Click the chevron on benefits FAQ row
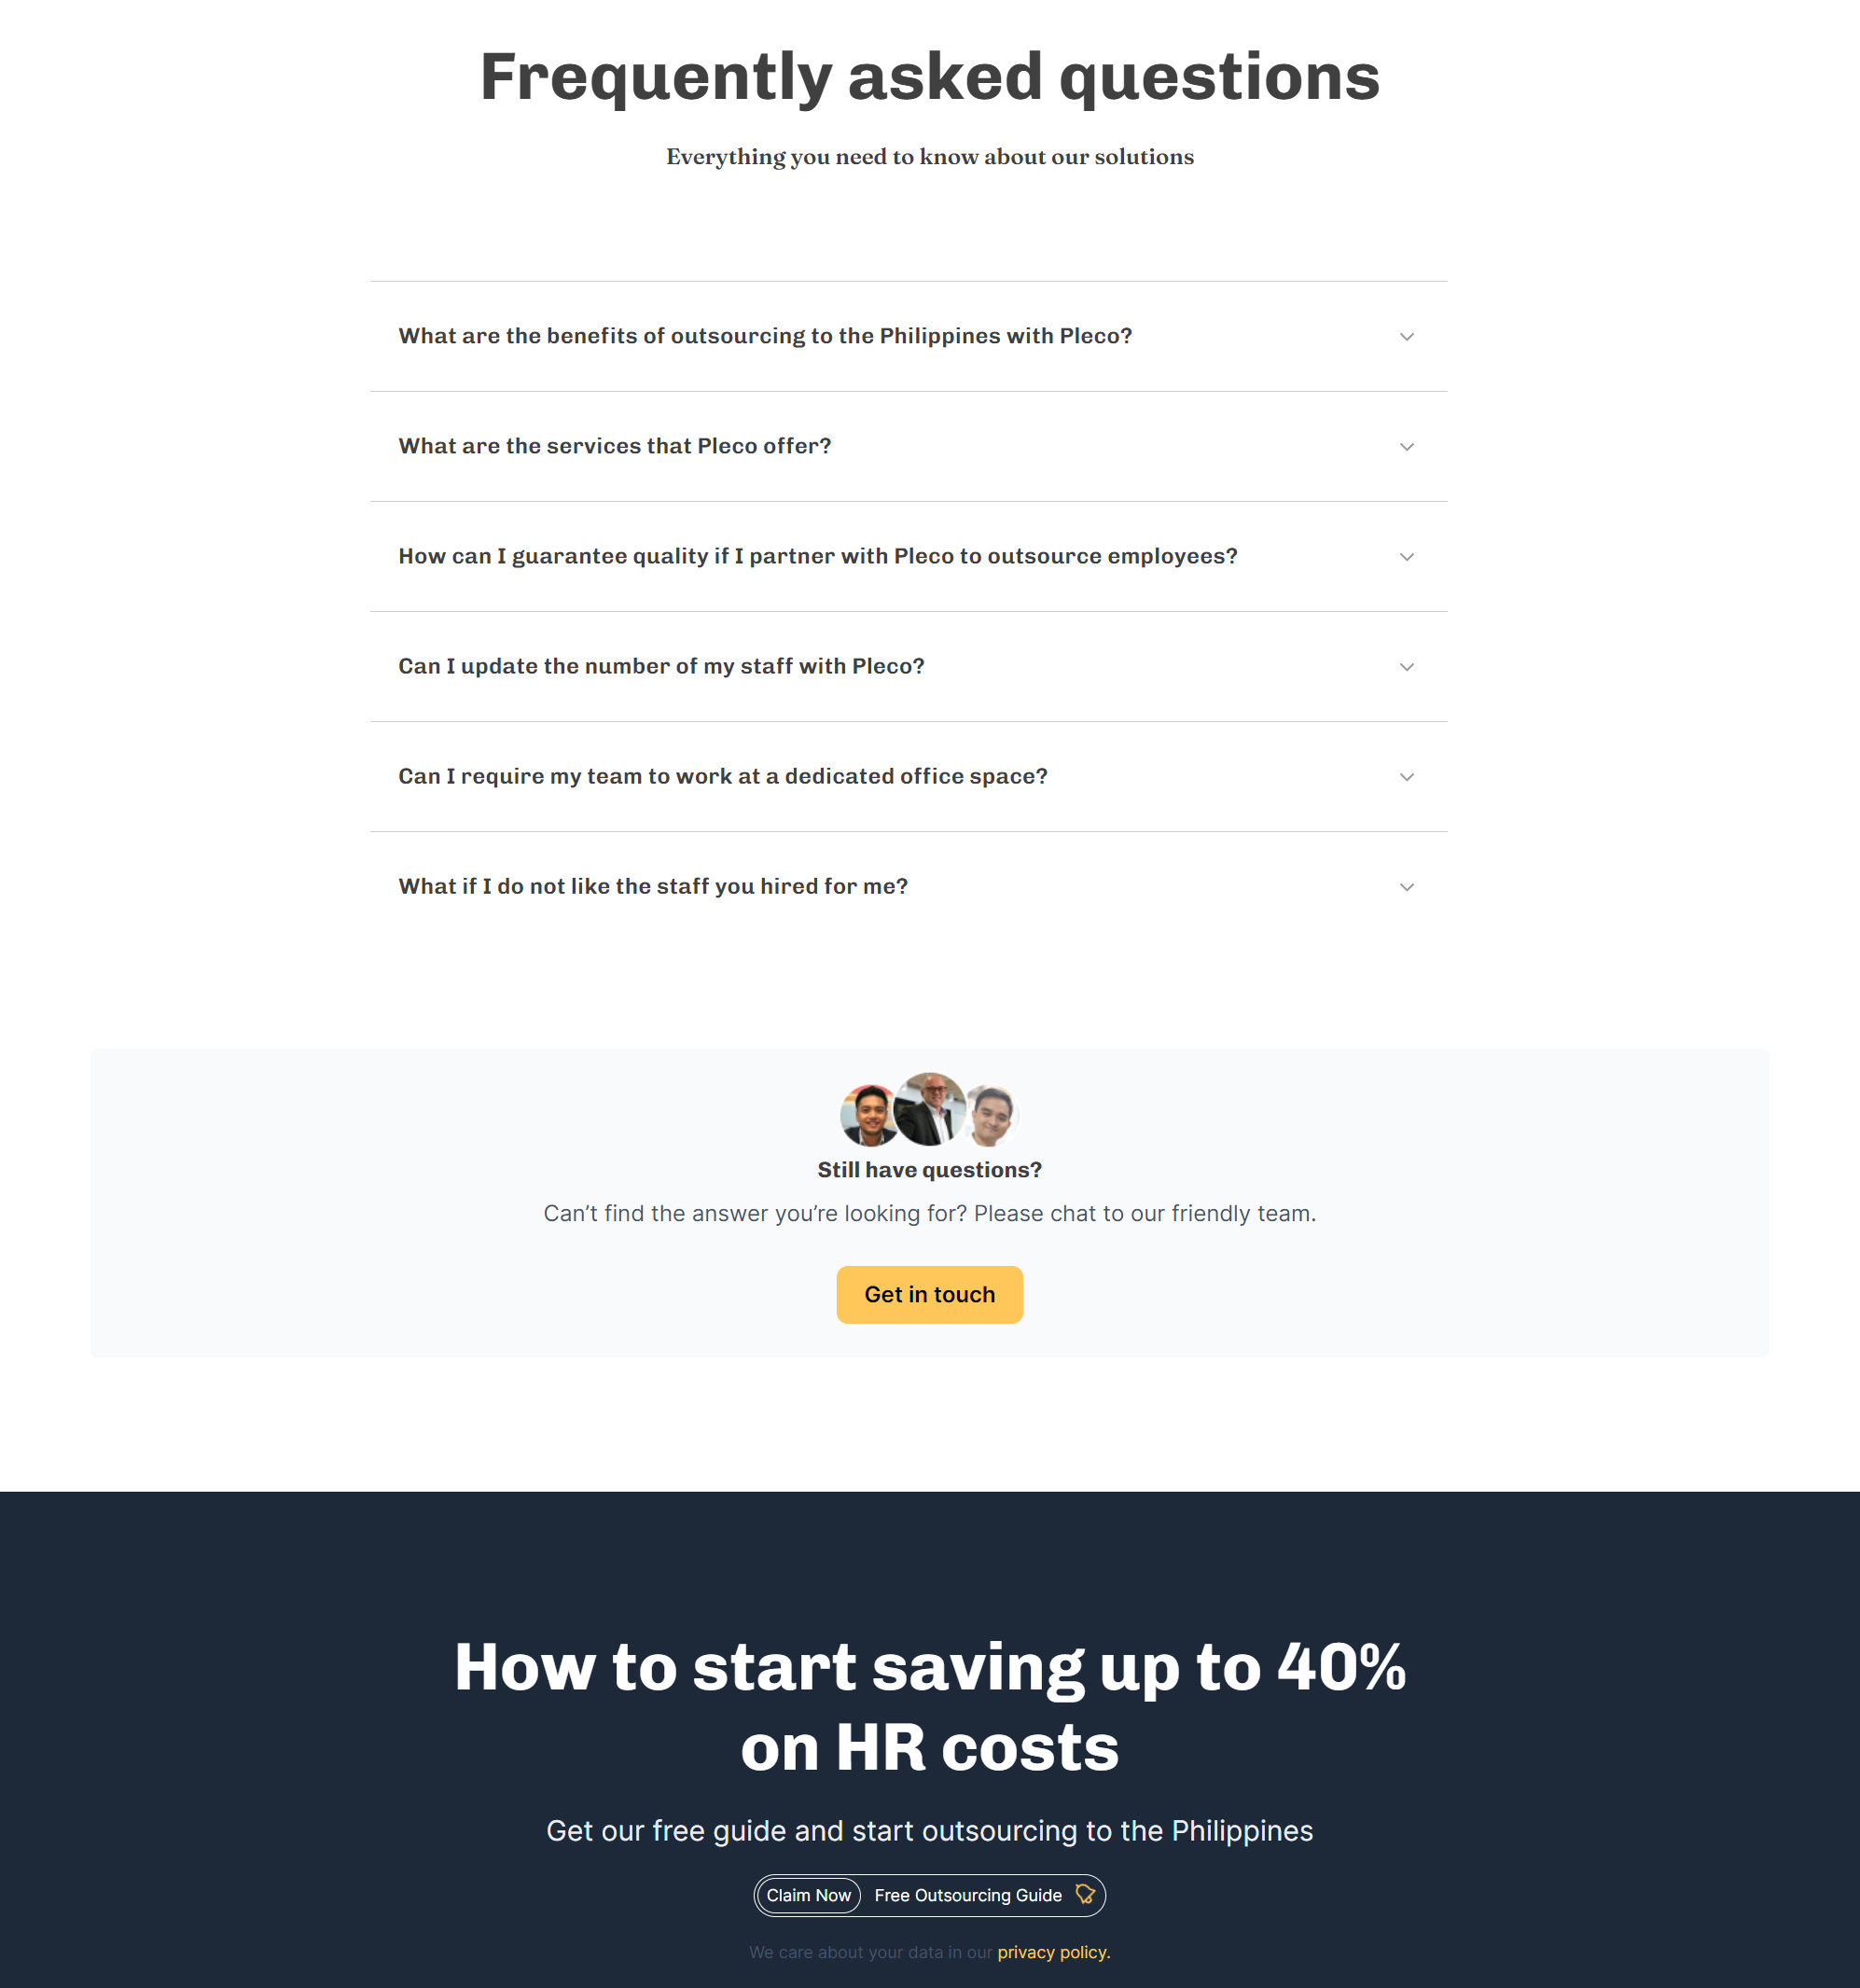Viewport: 1860px width, 1988px height. [1408, 336]
